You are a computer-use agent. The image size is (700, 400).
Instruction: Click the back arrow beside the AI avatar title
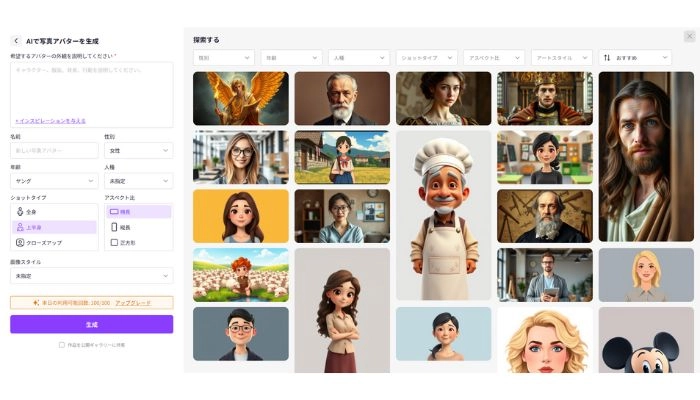click(x=16, y=41)
